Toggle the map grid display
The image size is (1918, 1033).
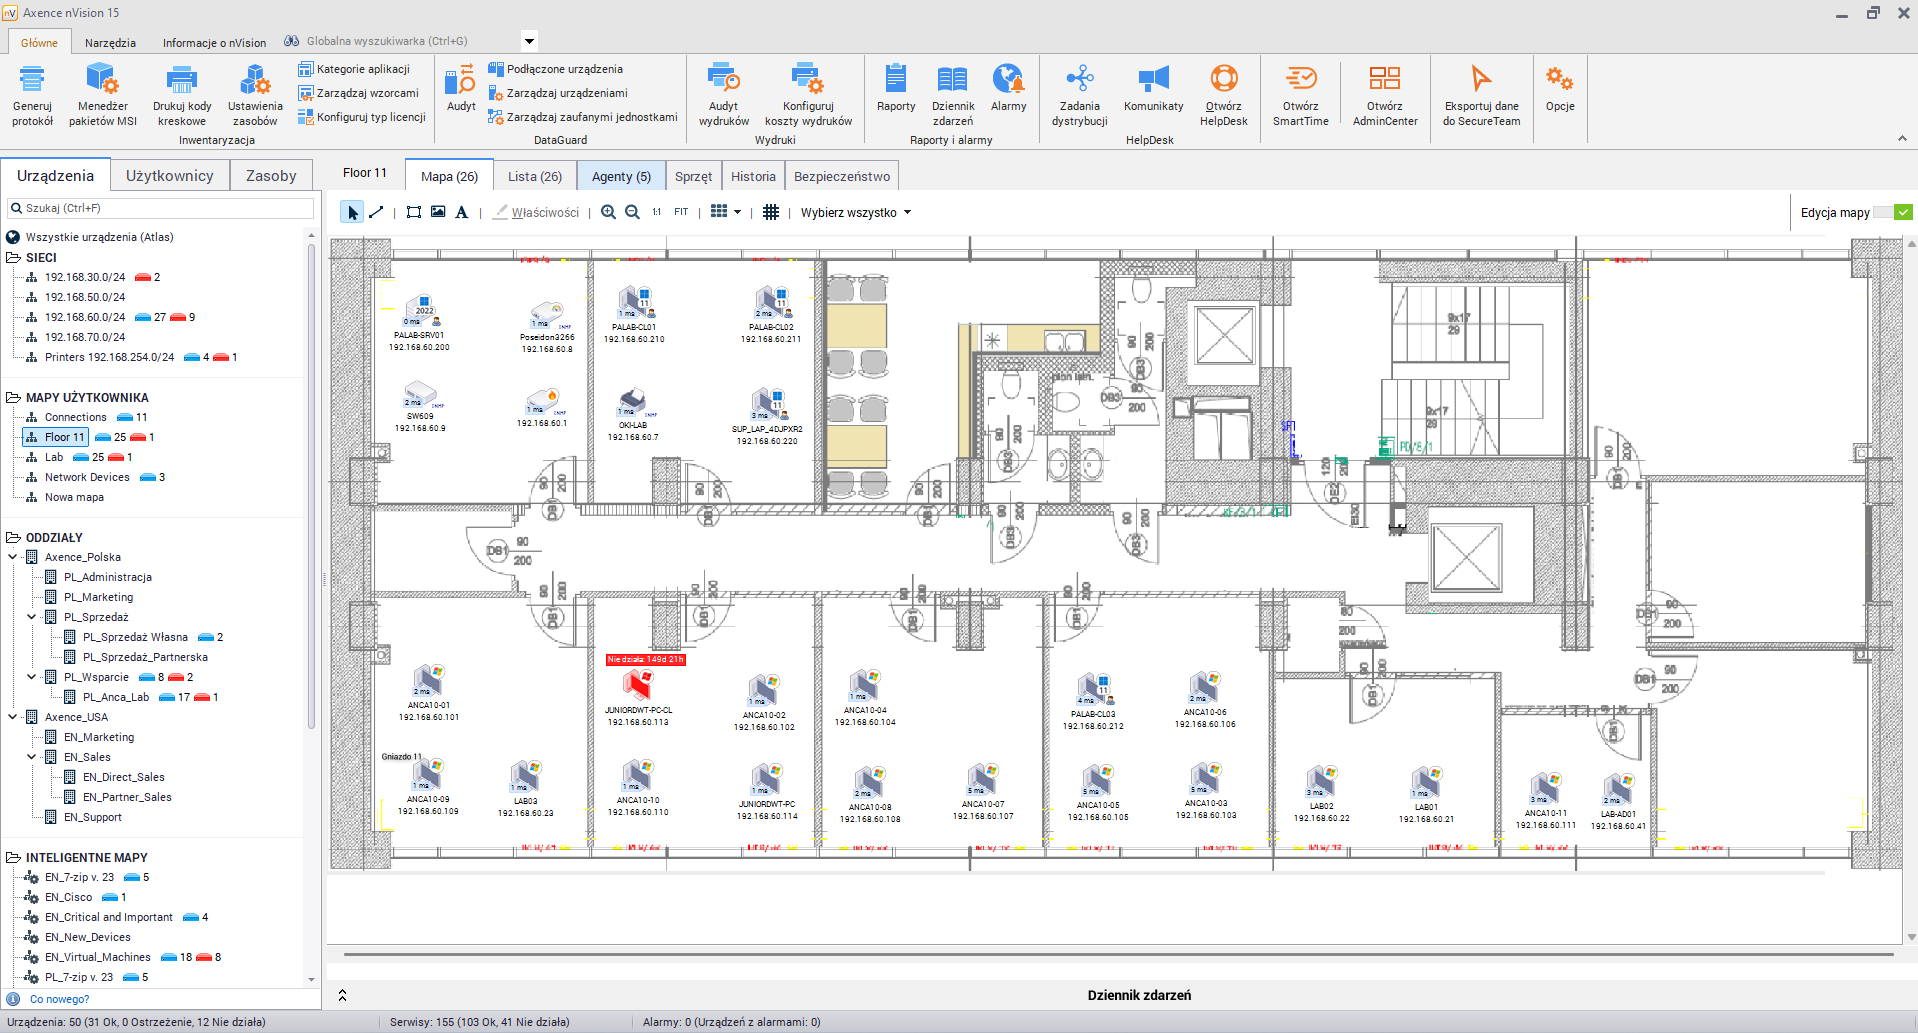pyautogui.click(x=770, y=212)
